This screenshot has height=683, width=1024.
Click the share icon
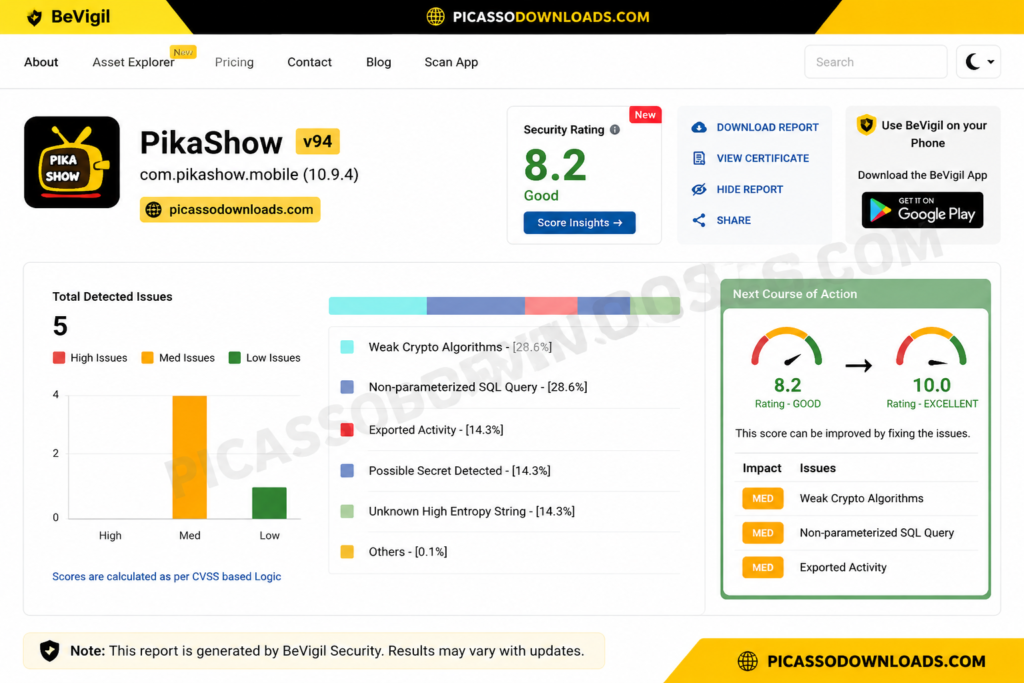click(699, 220)
